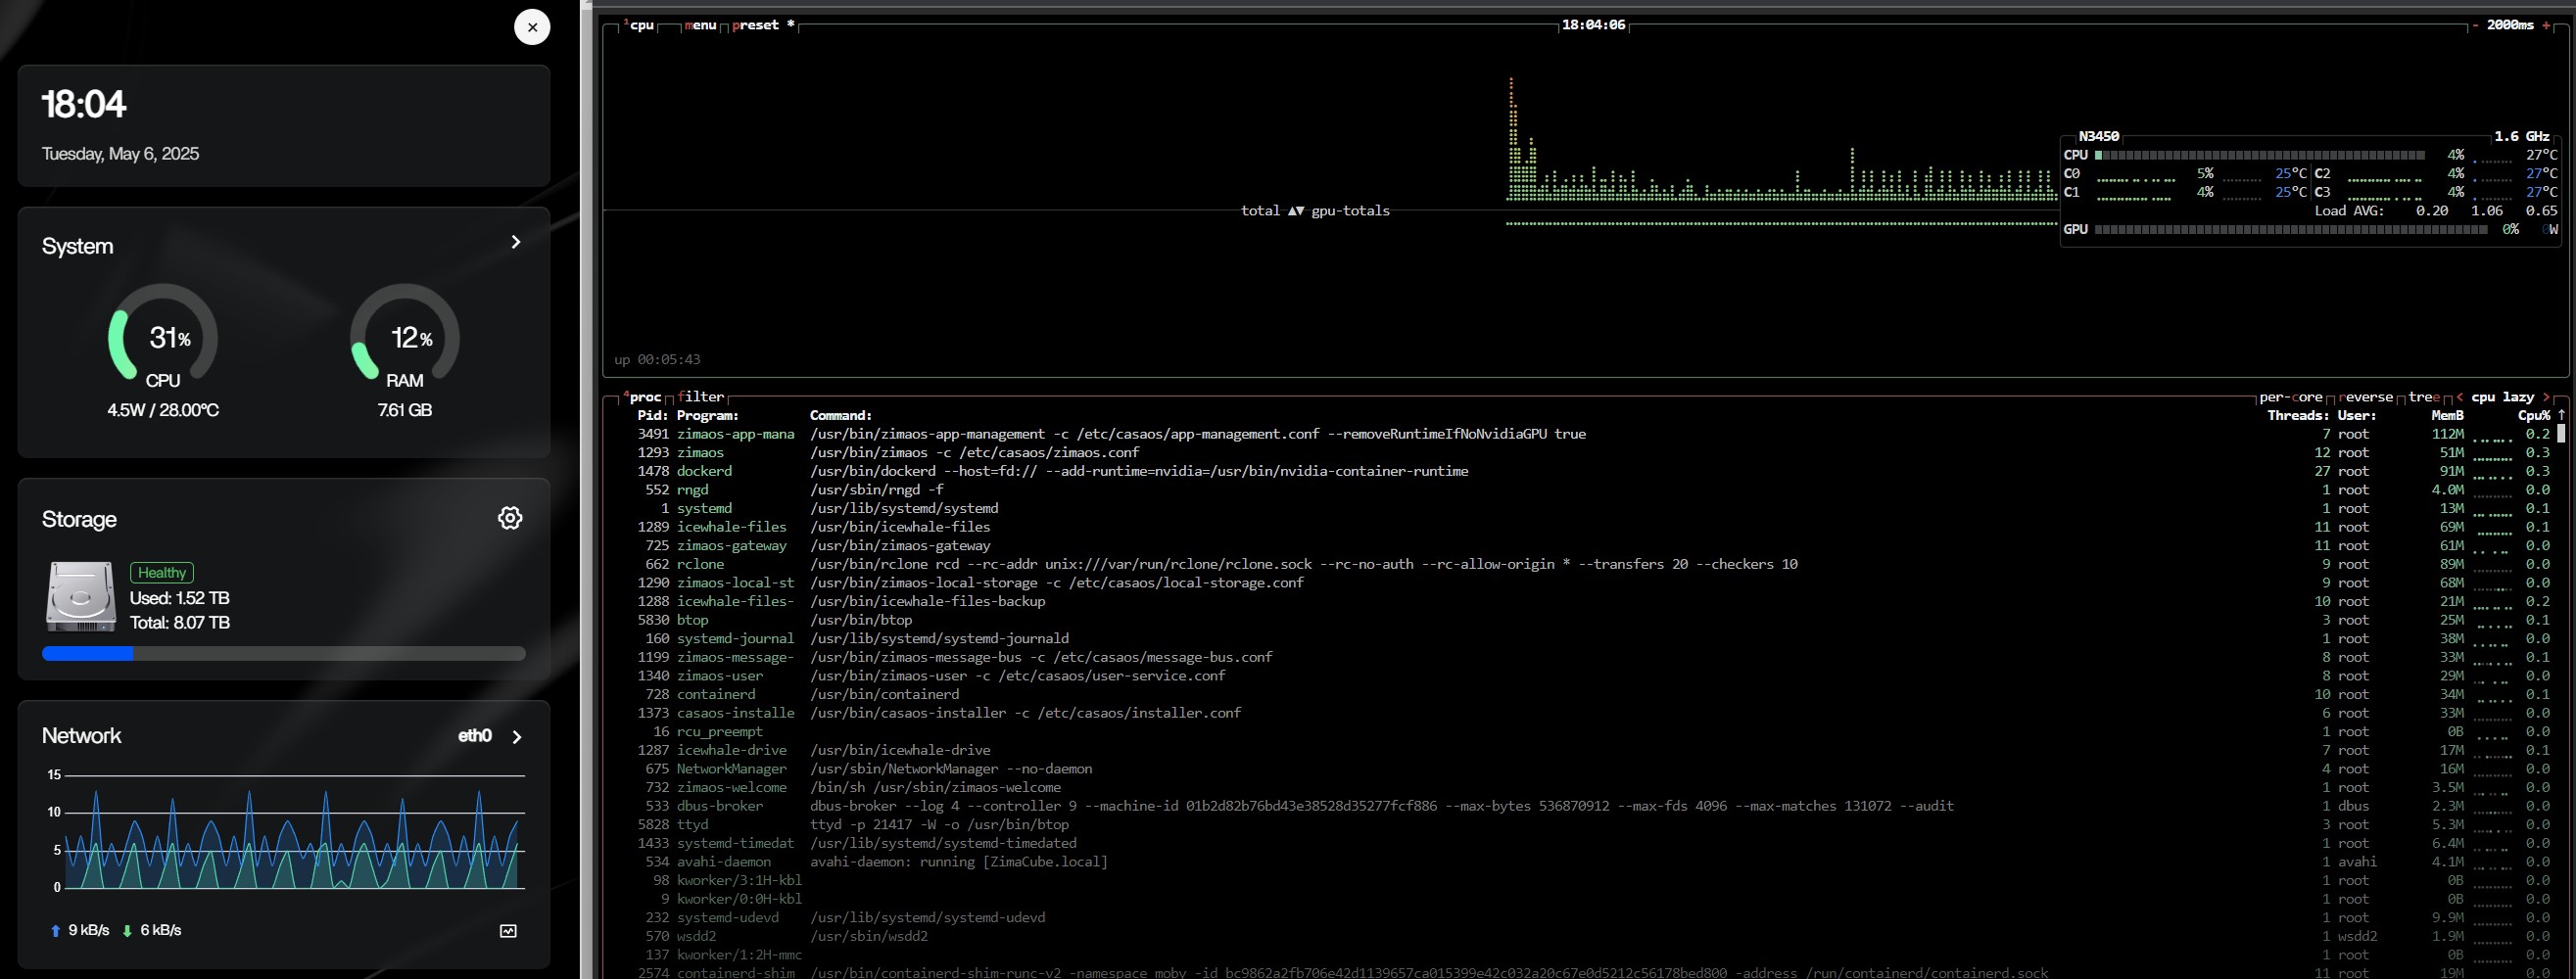2576x979 pixels.
Task: Click the uptime 00:05:43 text
Action: [657, 359]
